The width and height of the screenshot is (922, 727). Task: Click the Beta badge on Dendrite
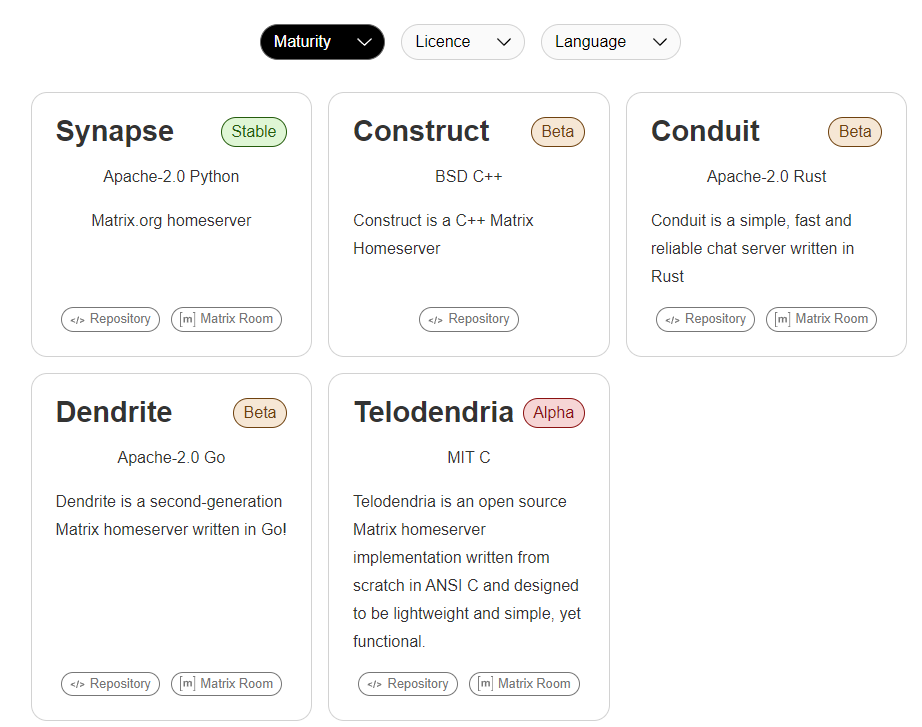click(x=260, y=413)
